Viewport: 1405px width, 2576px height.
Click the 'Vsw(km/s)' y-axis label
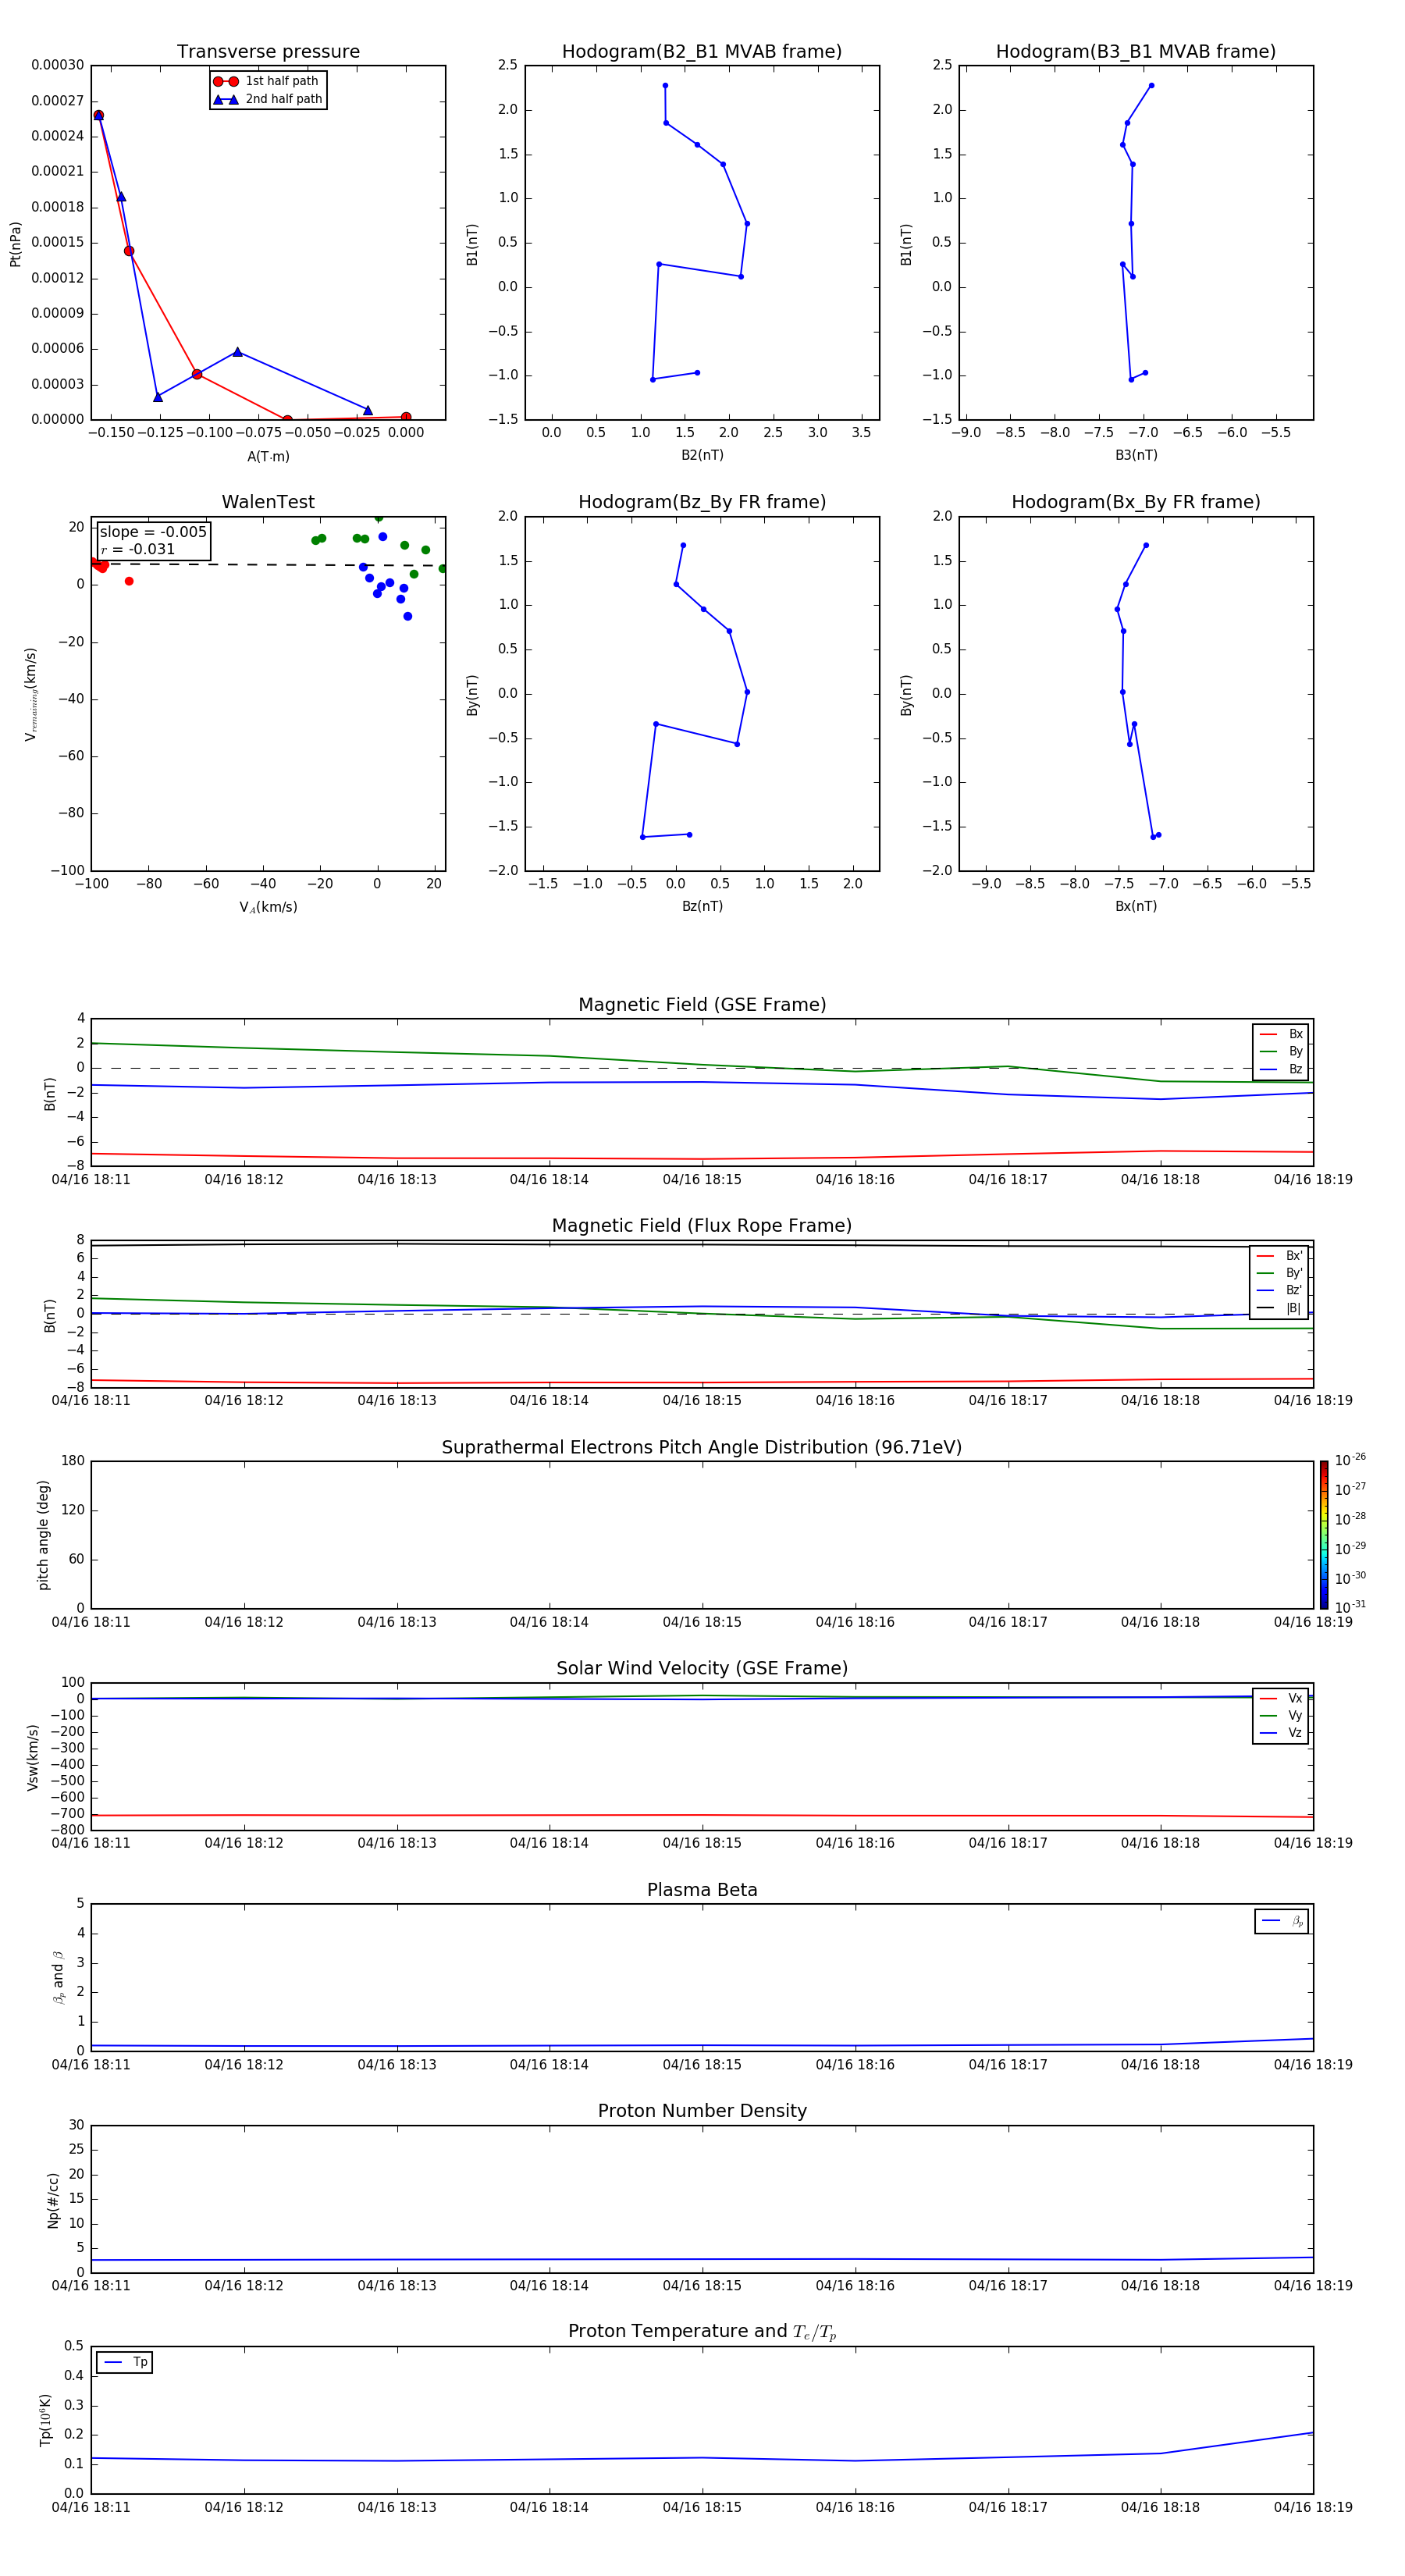32,1756
